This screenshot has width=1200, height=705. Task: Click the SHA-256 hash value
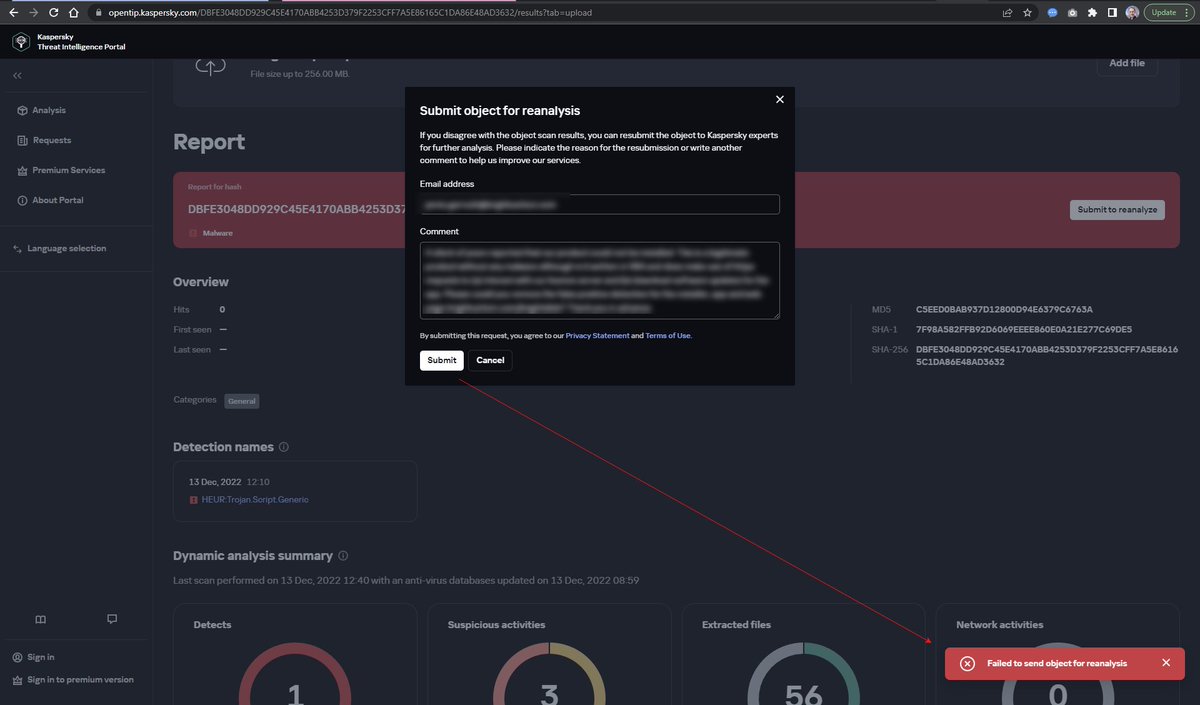(1046, 355)
